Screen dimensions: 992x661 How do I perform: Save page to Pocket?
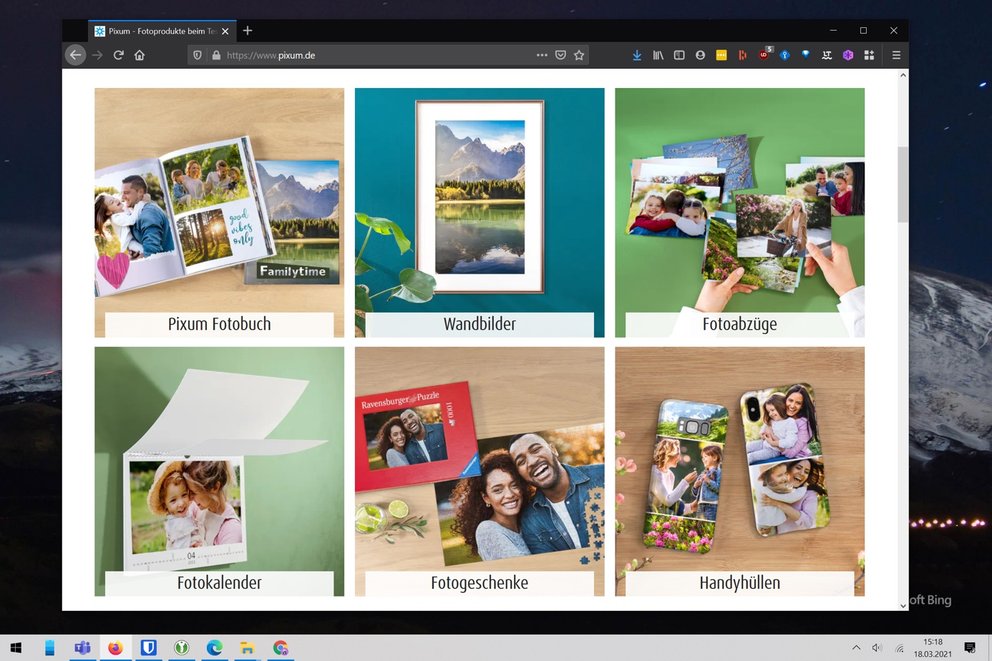561,55
